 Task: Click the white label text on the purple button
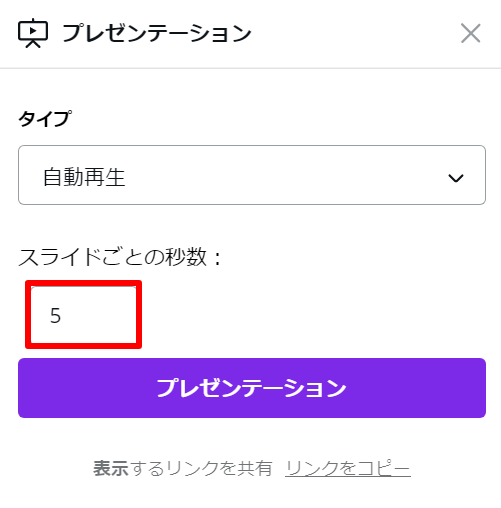click(x=252, y=388)
